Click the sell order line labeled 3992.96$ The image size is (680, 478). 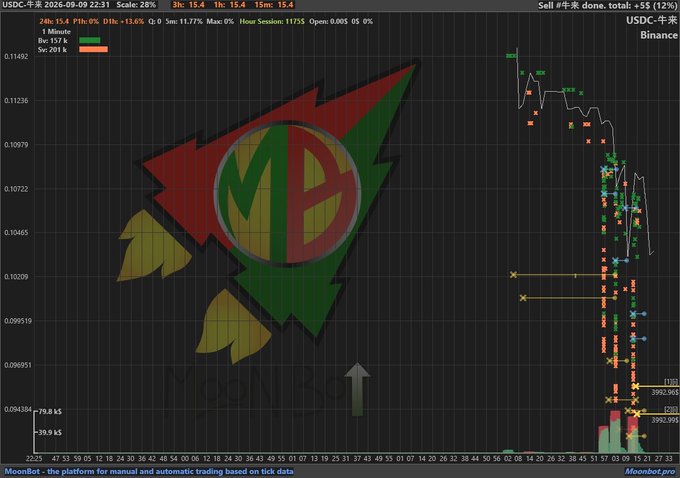click(x=656, y=386)
